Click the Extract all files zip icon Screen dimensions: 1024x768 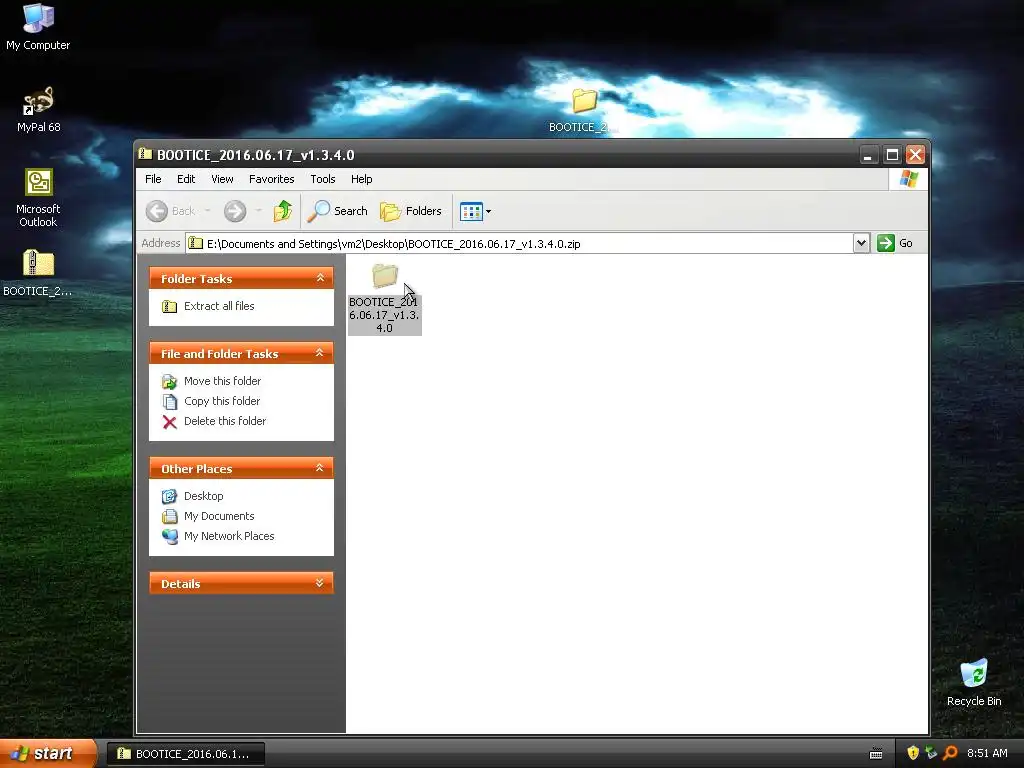coord(169,306)
